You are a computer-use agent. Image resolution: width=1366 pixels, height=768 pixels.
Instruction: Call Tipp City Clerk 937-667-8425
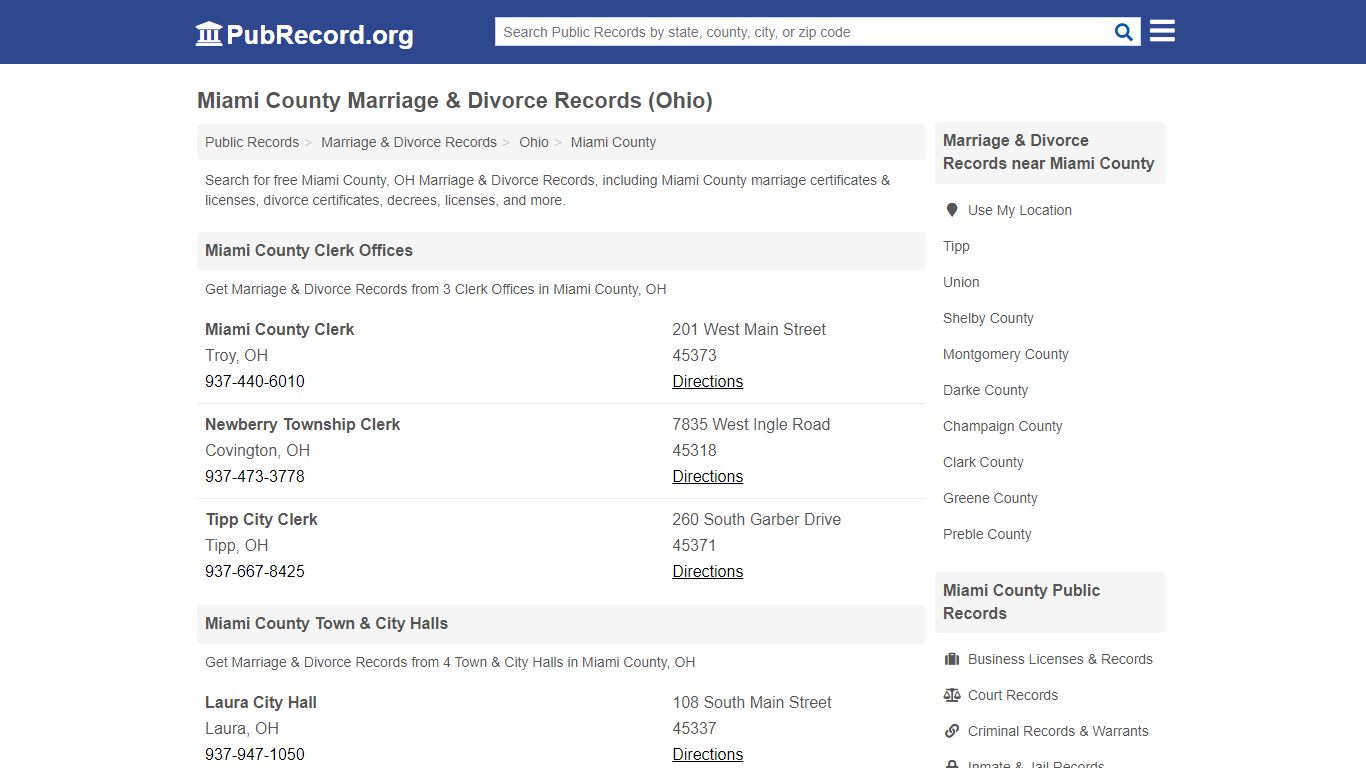point(255,571)
